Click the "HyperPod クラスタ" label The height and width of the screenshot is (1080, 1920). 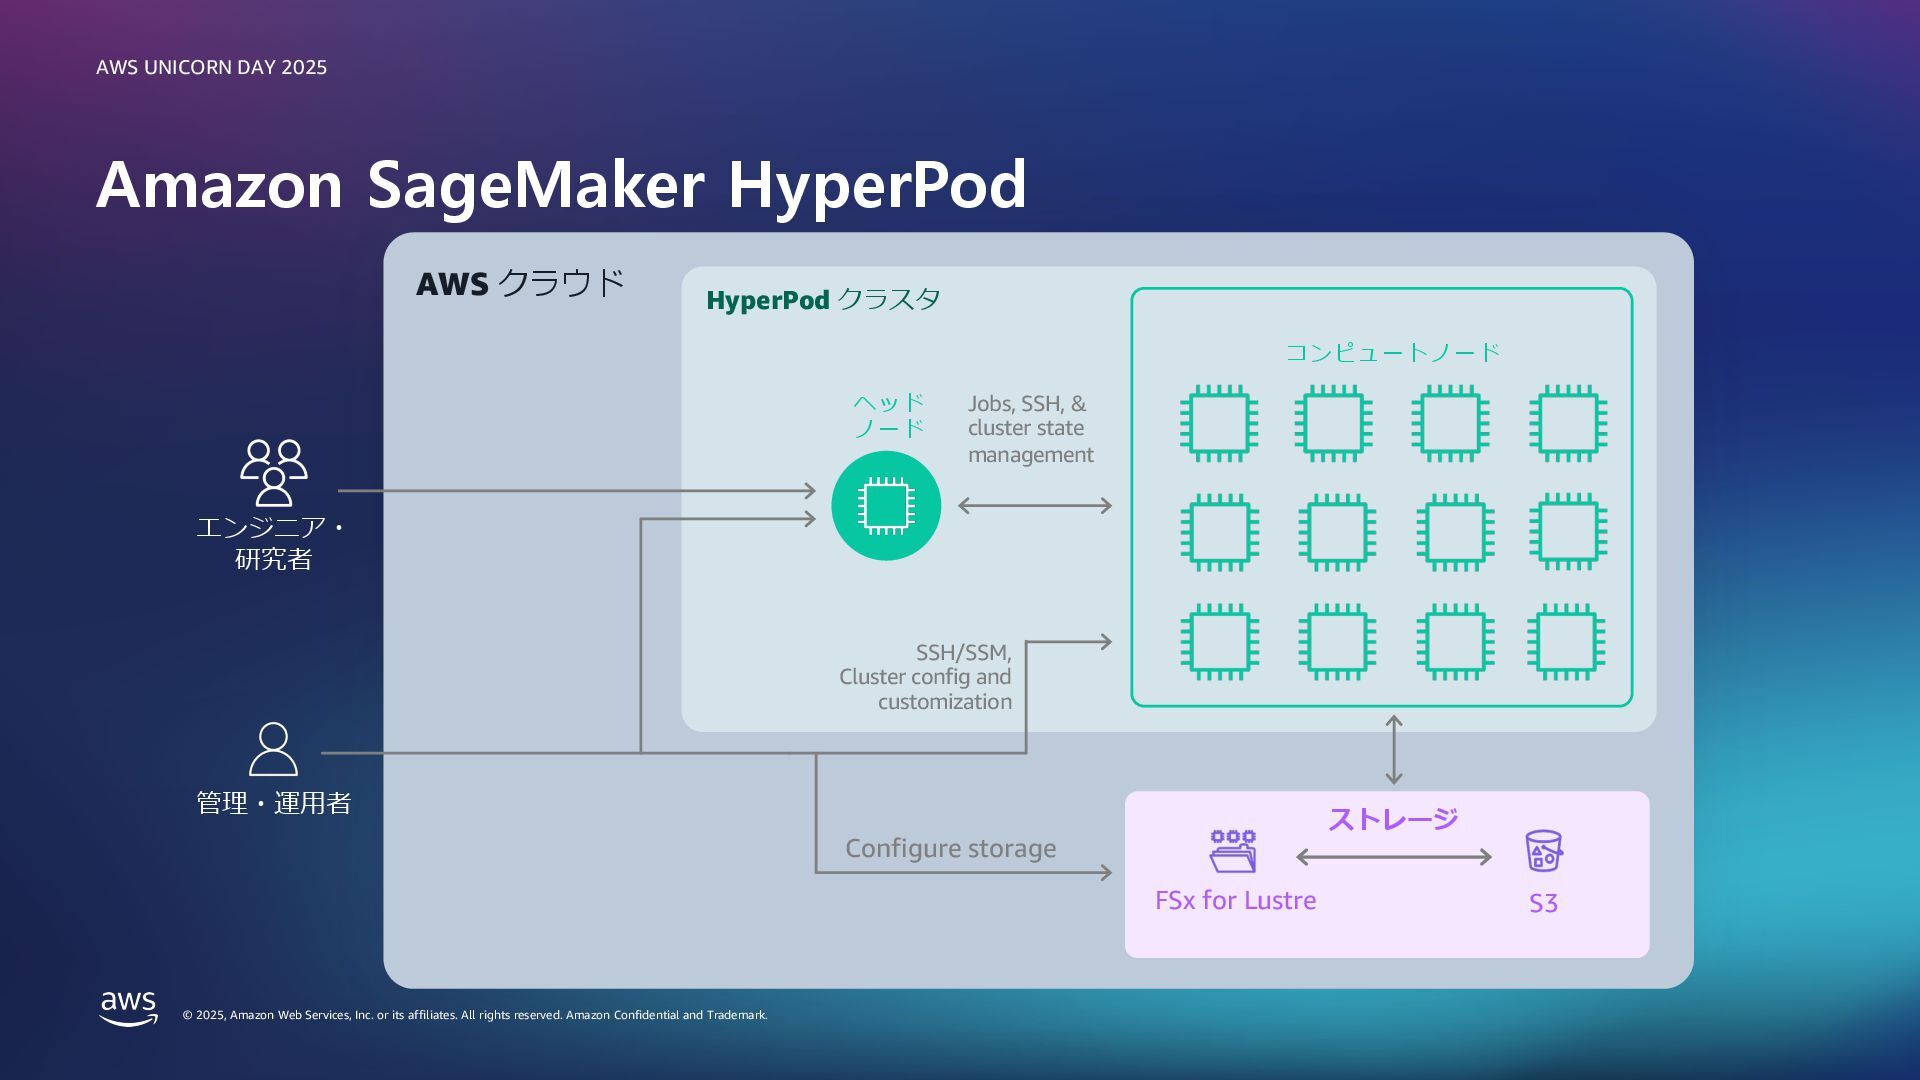pos(822,300)
